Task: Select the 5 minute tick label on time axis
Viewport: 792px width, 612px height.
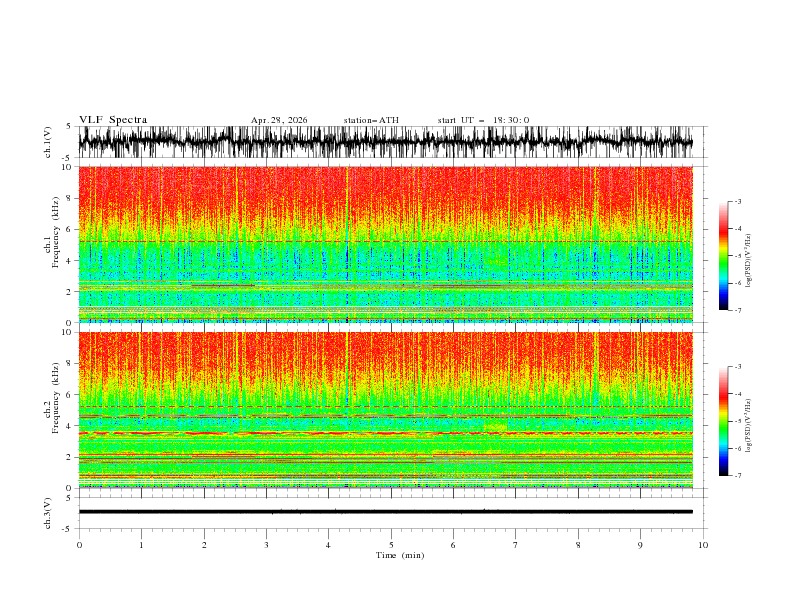Action: [x=391, y=545]
